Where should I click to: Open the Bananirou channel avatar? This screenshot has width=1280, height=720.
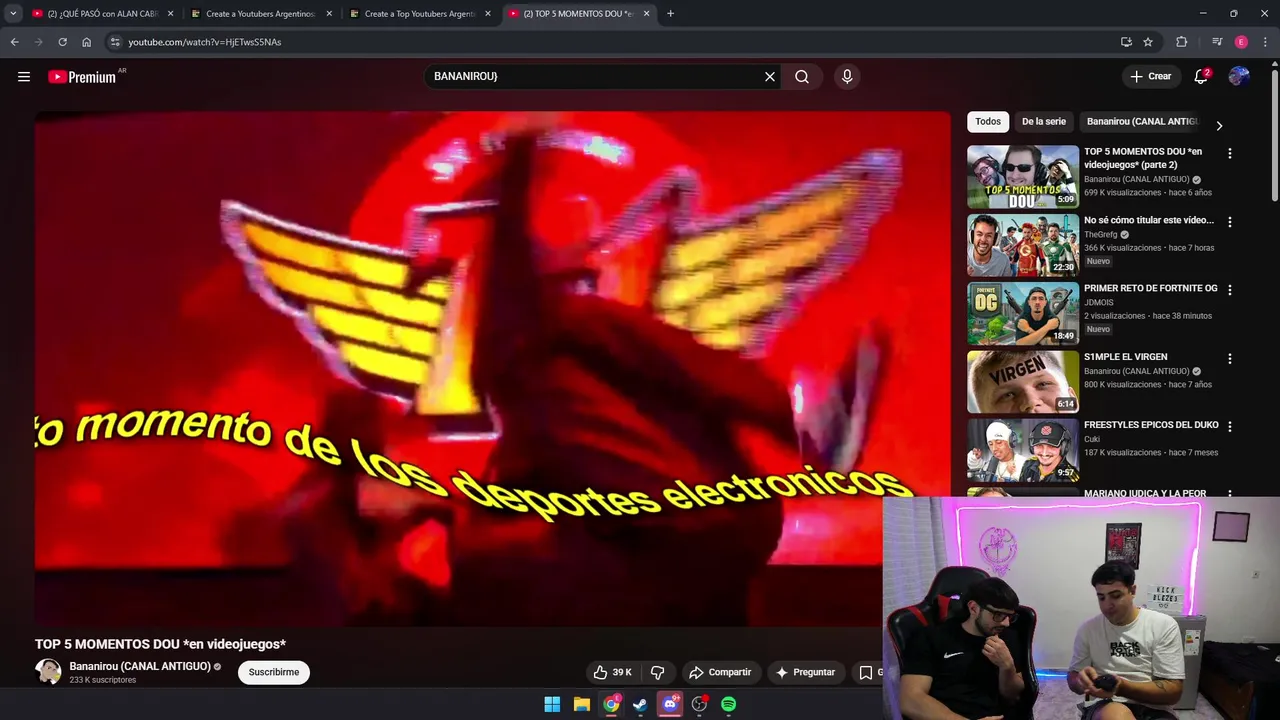(x=48, y=672)
